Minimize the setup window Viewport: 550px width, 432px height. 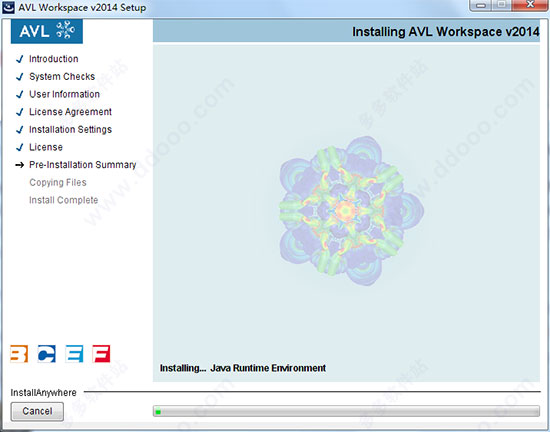[x=481, y=5]
